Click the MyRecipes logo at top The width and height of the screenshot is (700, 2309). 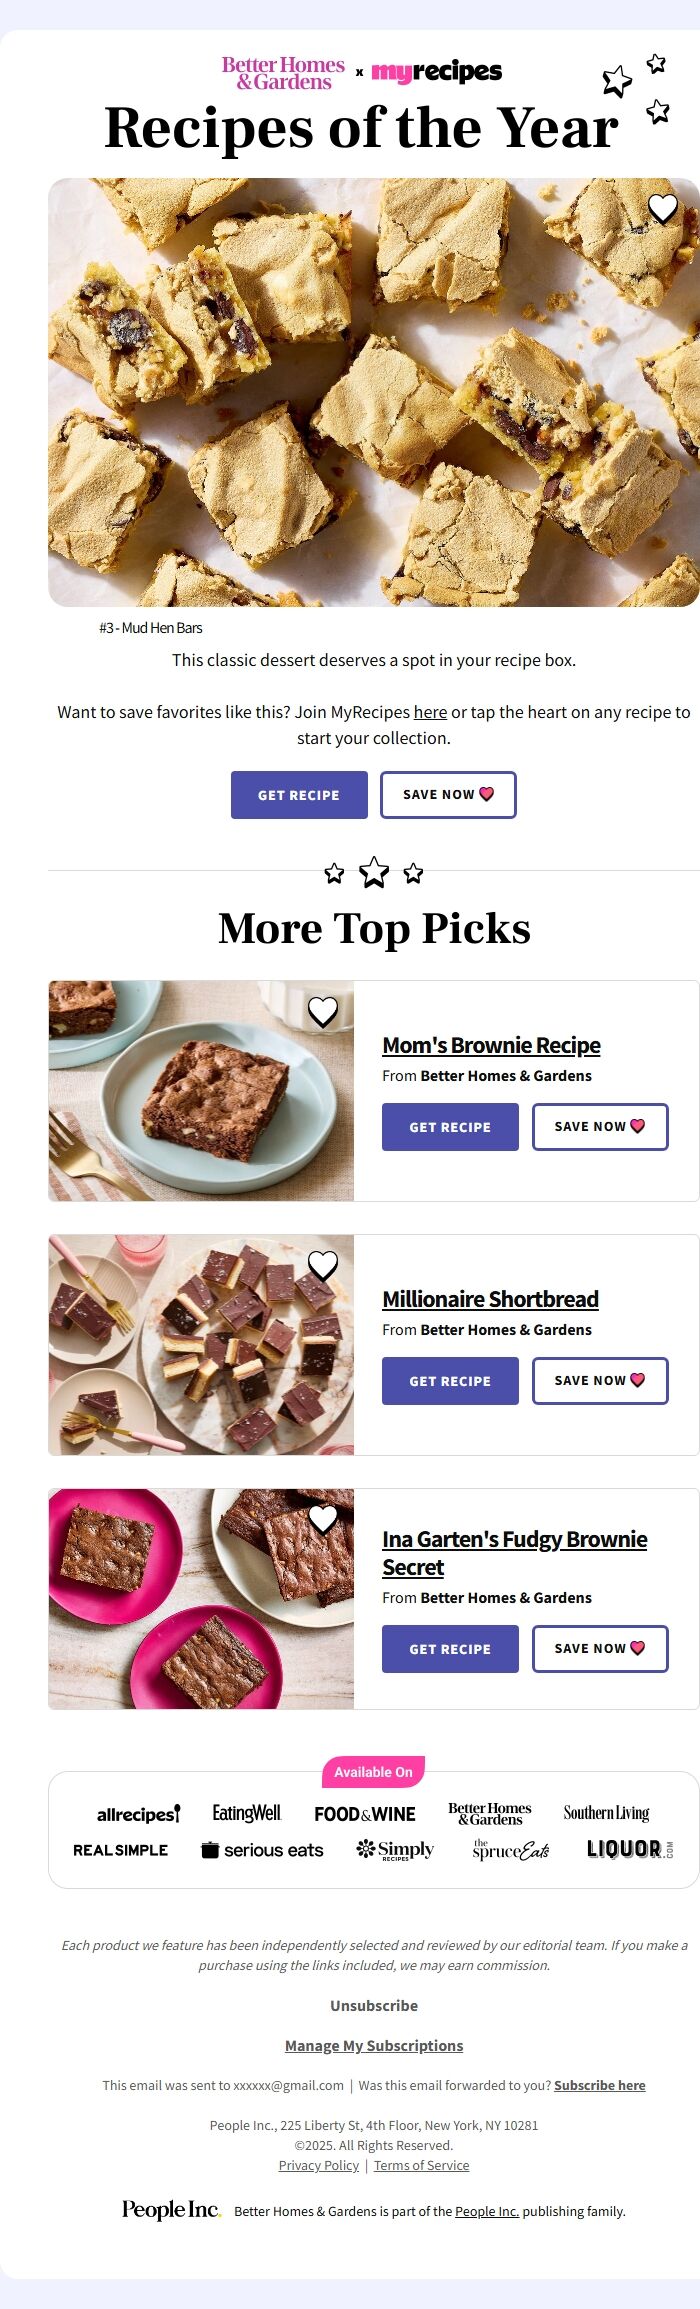click(436, 72)
